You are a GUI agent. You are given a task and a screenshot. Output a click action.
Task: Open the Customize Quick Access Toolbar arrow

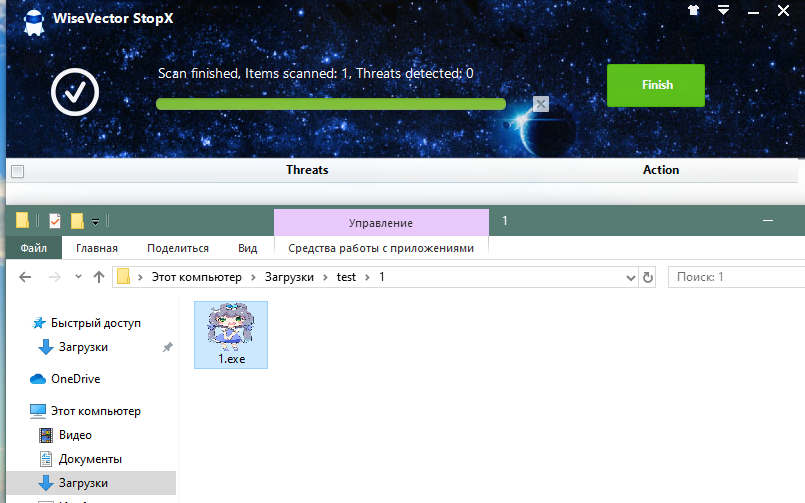pos(95,222)
